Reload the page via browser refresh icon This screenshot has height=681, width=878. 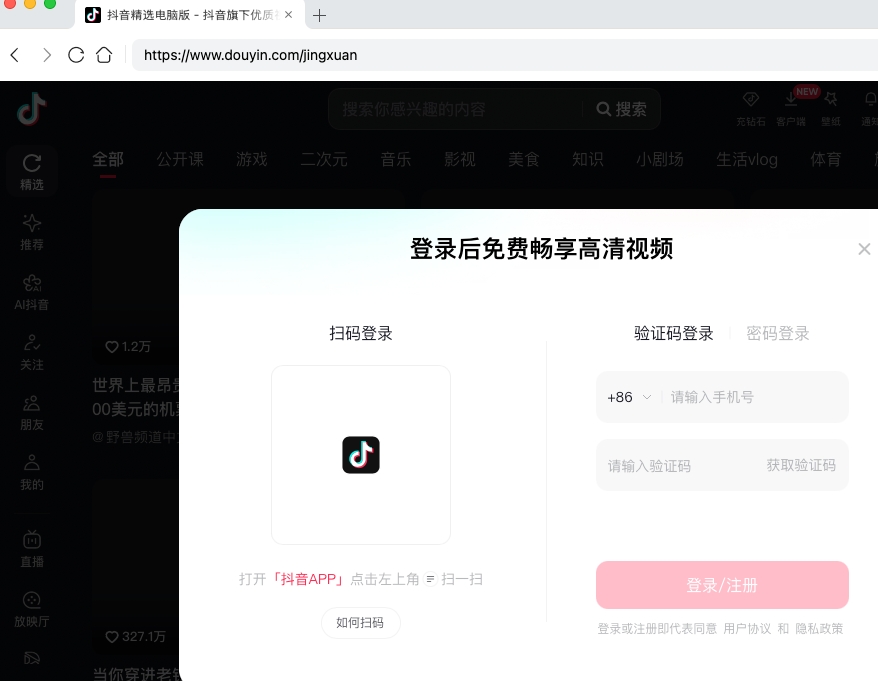point(76,55)
